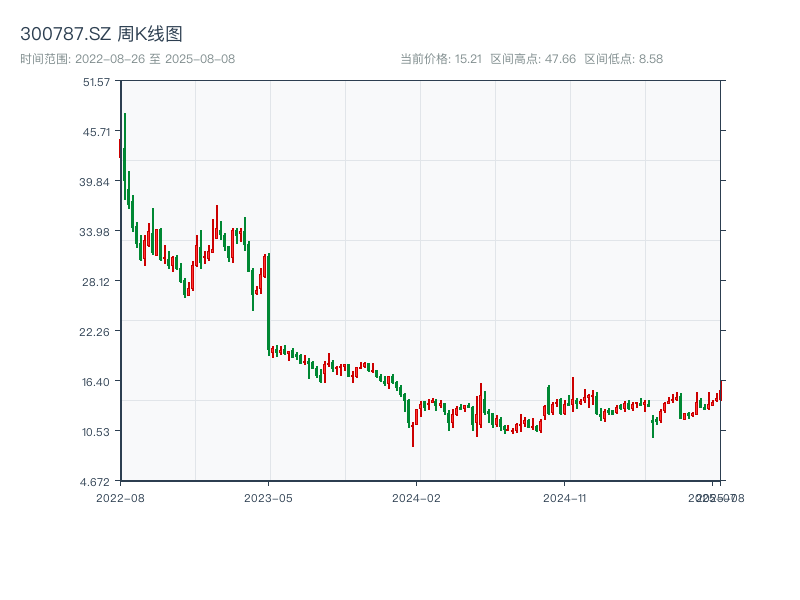Click the 45.71 y-axis label

96,131
